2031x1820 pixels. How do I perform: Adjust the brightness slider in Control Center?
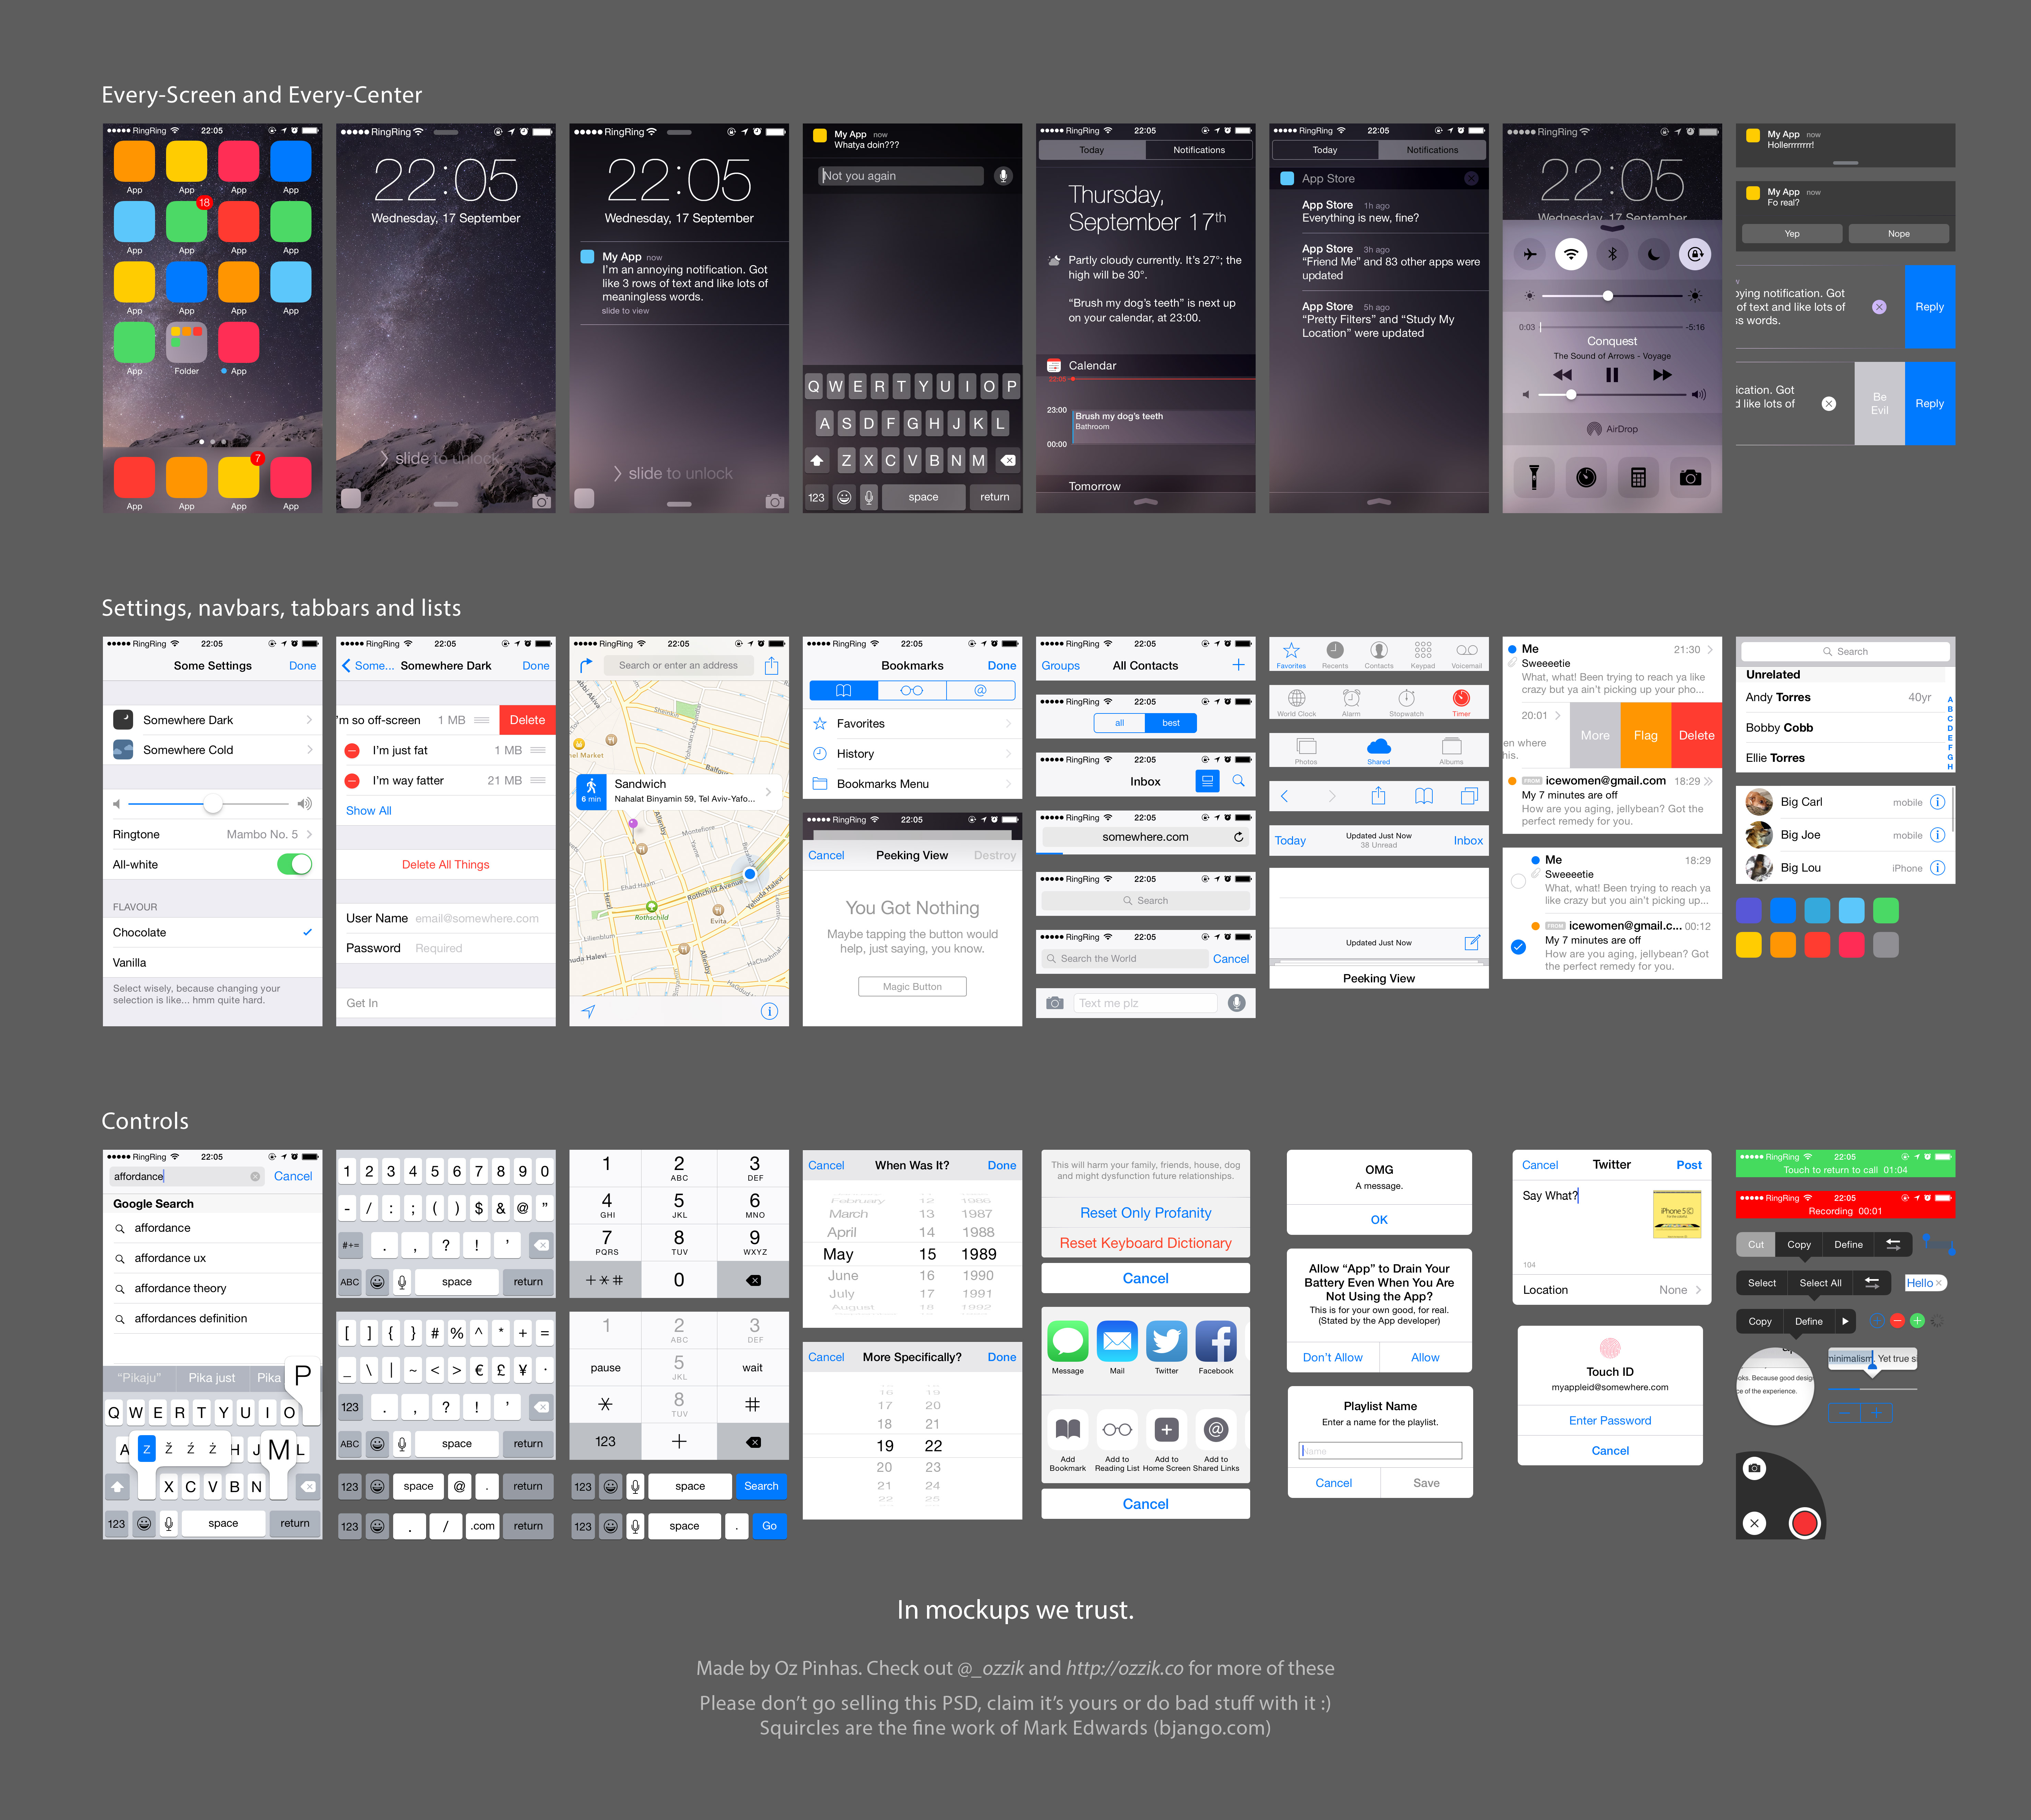click(1608, 296)
